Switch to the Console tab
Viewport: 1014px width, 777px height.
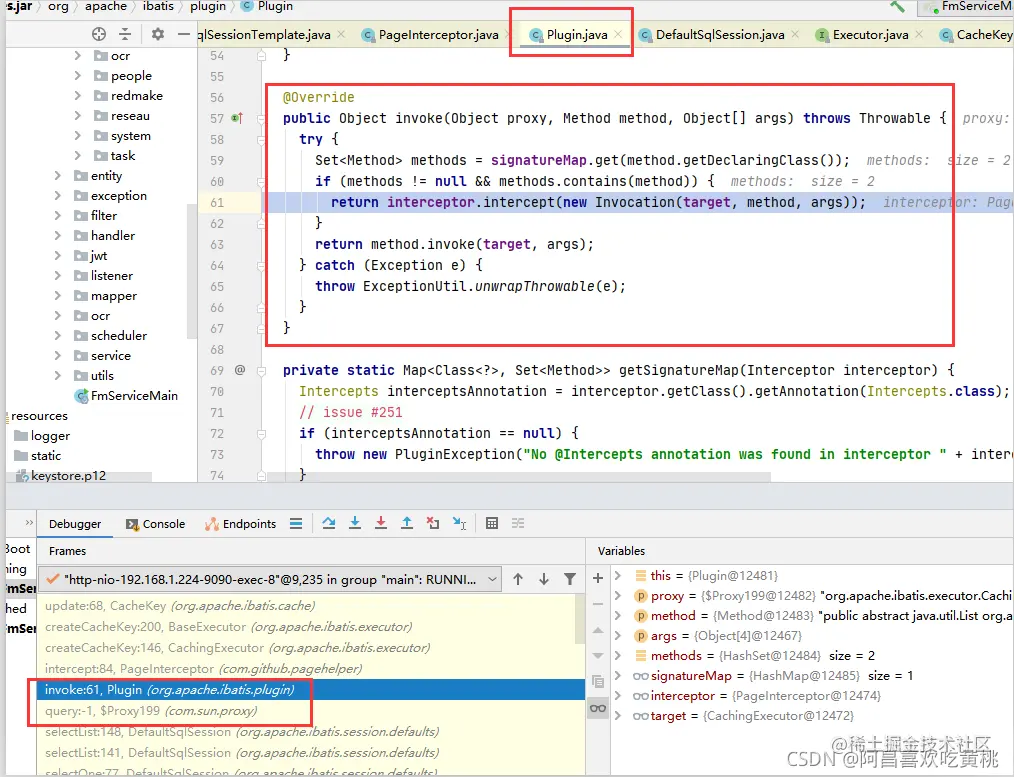155,524
